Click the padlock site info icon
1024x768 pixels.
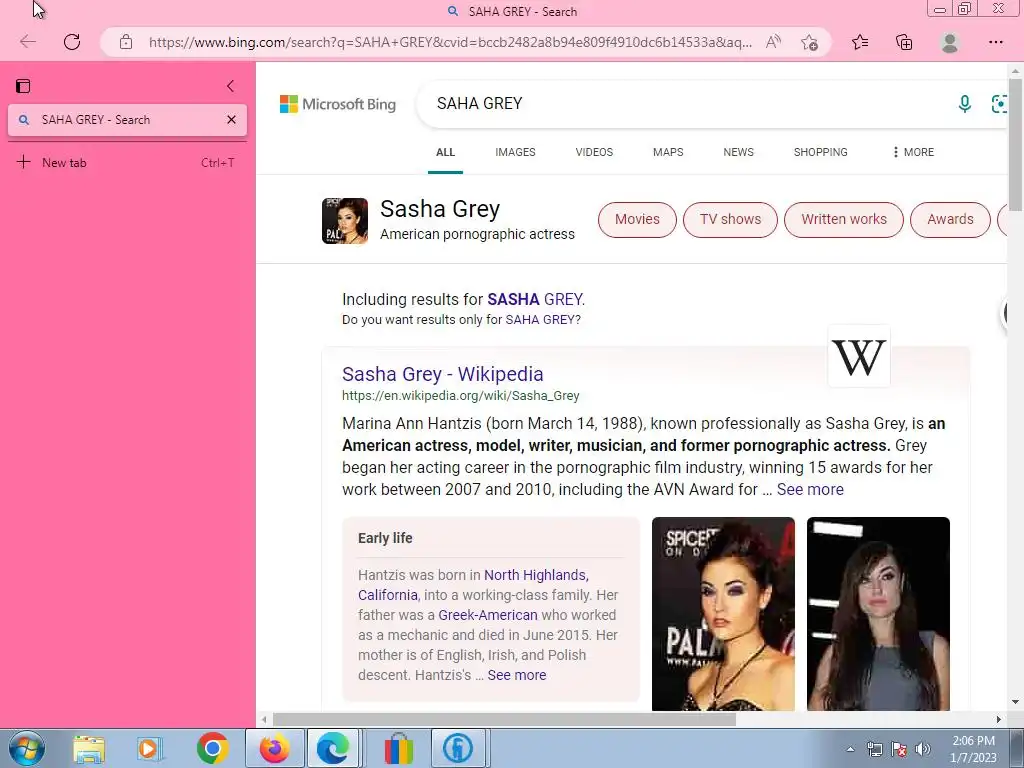point(126,42)
